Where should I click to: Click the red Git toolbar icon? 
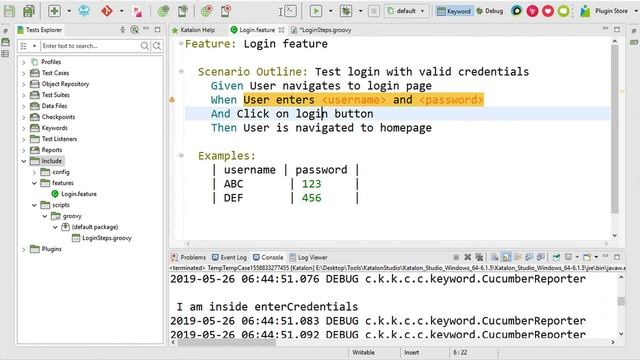pos(107,11)
